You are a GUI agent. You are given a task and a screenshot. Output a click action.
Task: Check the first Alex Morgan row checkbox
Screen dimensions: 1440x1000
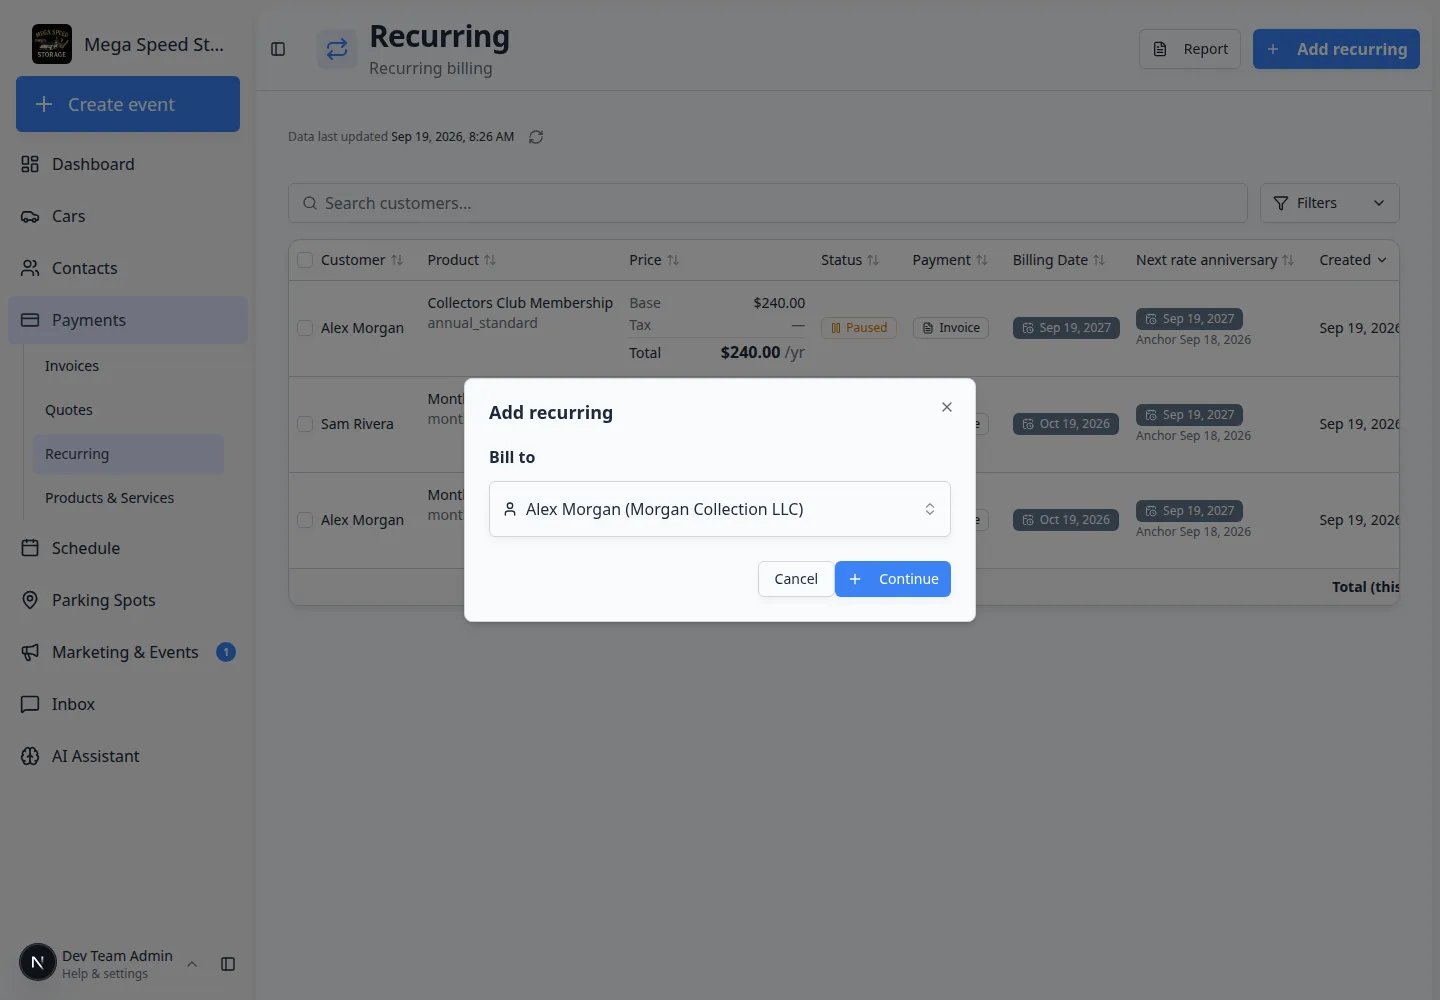pyautogui.click(x=305, y=328)
